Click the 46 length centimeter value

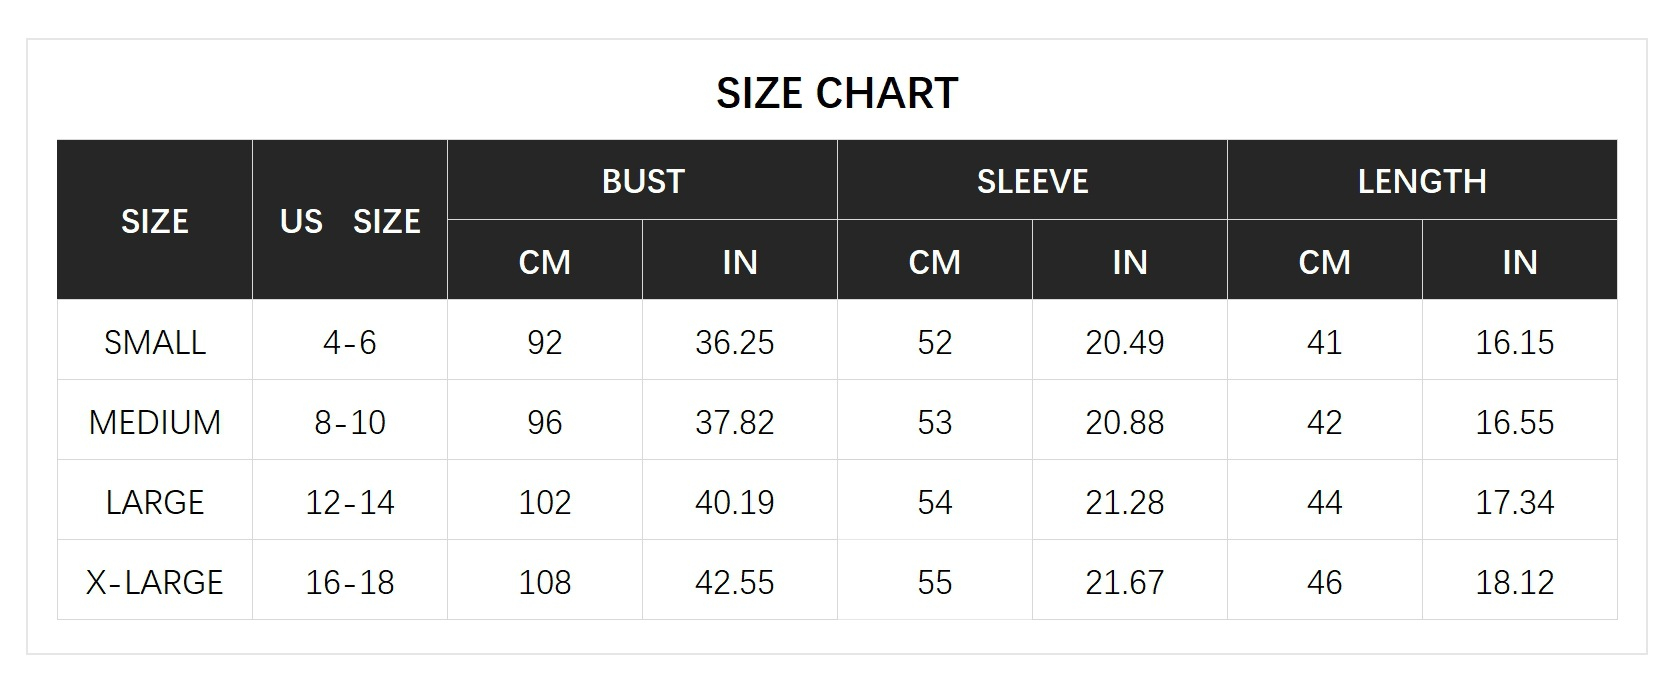click(1324, 582)
